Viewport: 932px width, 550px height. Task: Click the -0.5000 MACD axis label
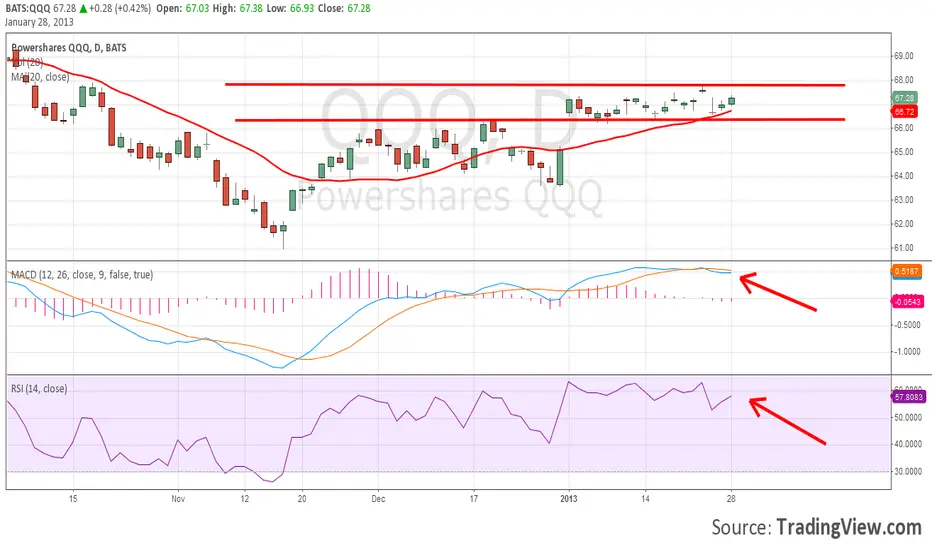tap(907, 325)
